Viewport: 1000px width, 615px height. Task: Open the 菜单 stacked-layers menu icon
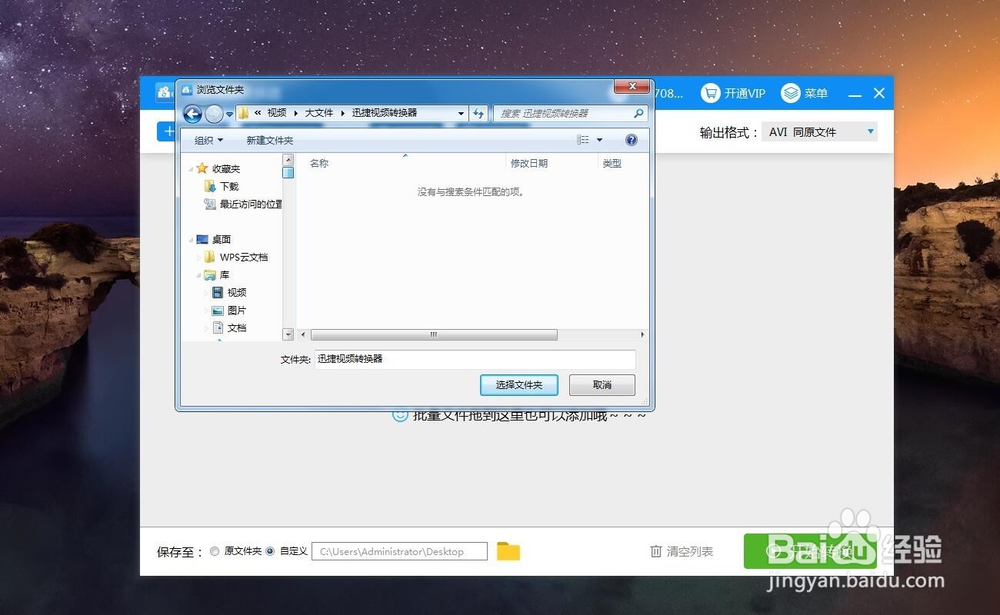pyautogui.click(x=791, y=93)
